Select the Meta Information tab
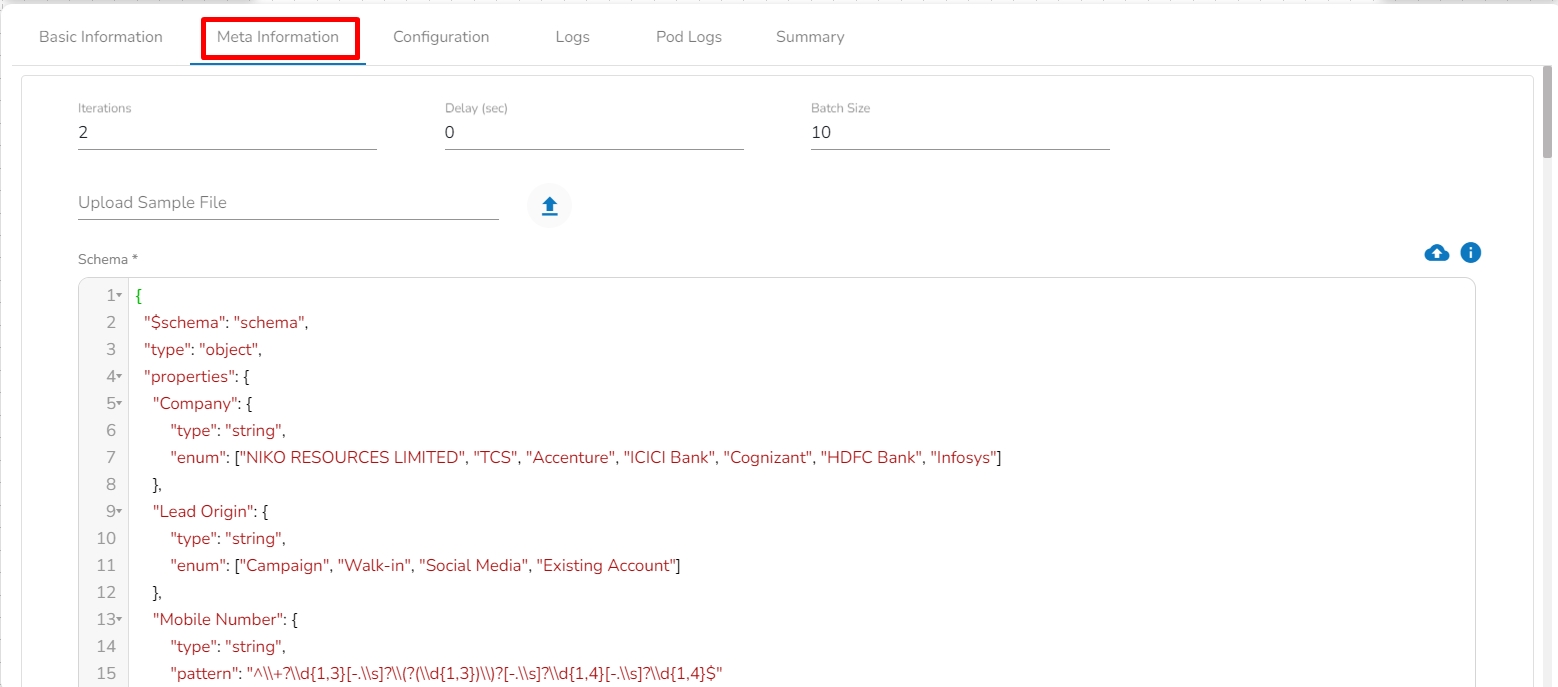Screen dimensions: 1558x687 (x=278, y=37)
